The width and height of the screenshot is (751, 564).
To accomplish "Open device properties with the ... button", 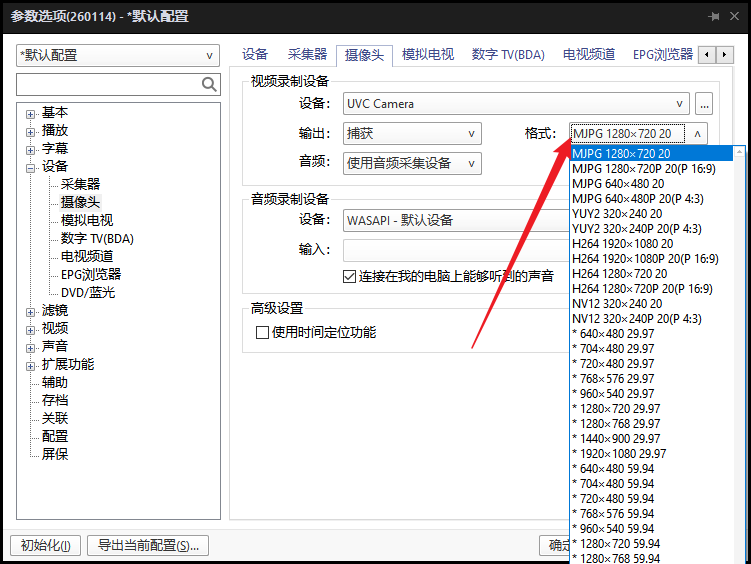I will [x=704, y=104].
